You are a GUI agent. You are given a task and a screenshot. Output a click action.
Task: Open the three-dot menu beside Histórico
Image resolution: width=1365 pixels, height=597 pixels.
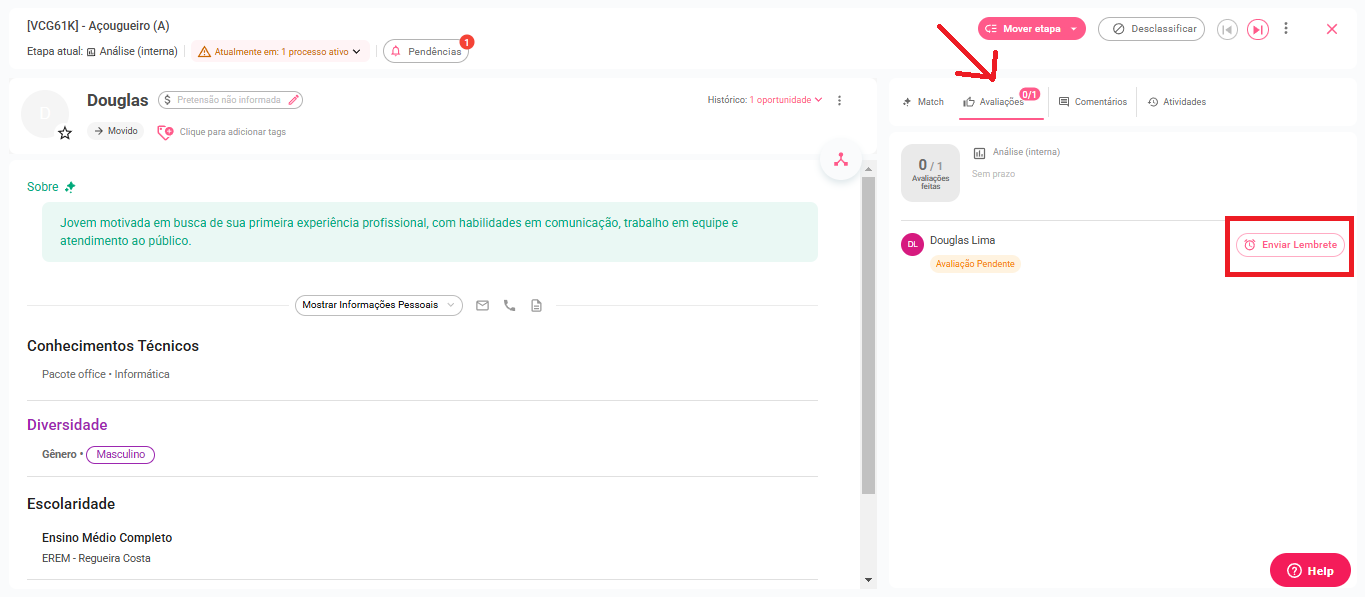[839, 100]
